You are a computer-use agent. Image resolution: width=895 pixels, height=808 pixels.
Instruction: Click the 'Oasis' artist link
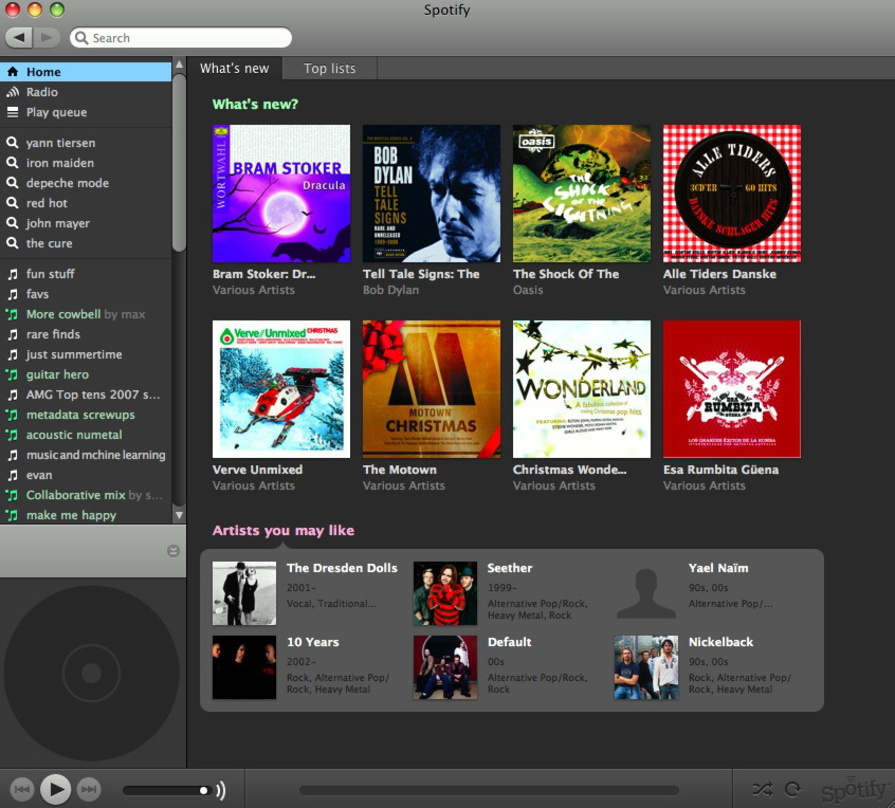coord(528,290)
